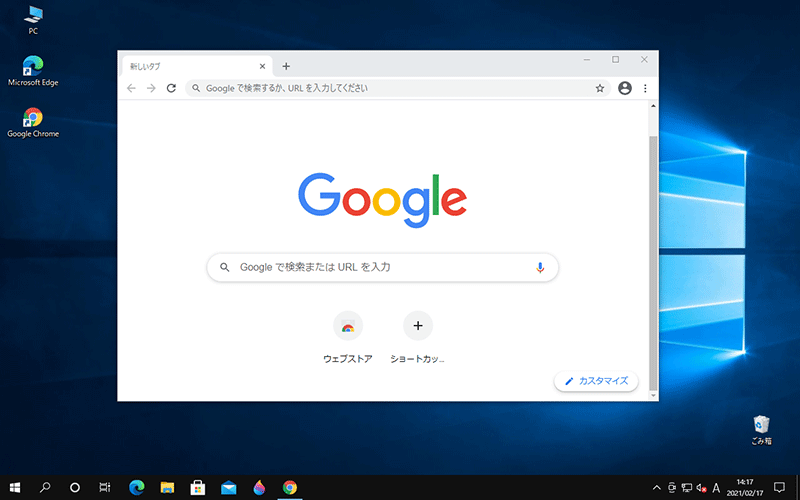Click the muted volume icon in tray

(x=702, y=488)
